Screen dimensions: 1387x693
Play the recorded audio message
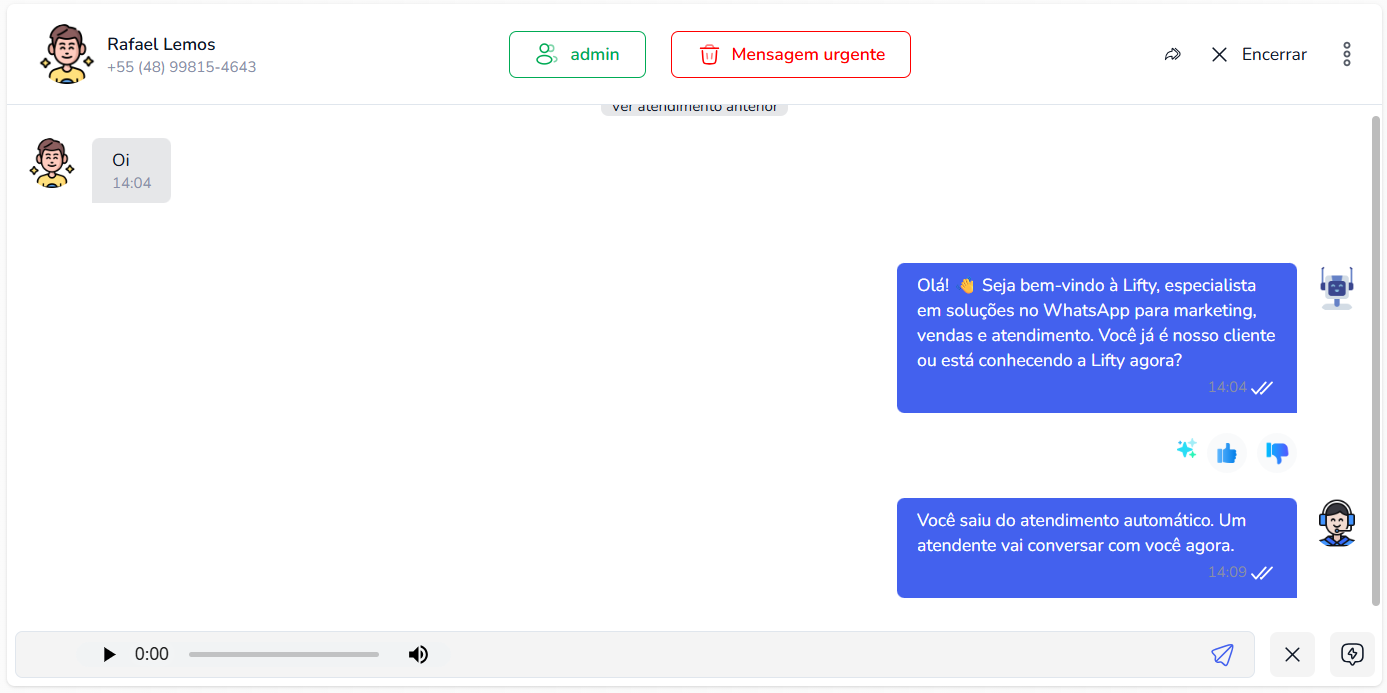(x=109, y=655)
